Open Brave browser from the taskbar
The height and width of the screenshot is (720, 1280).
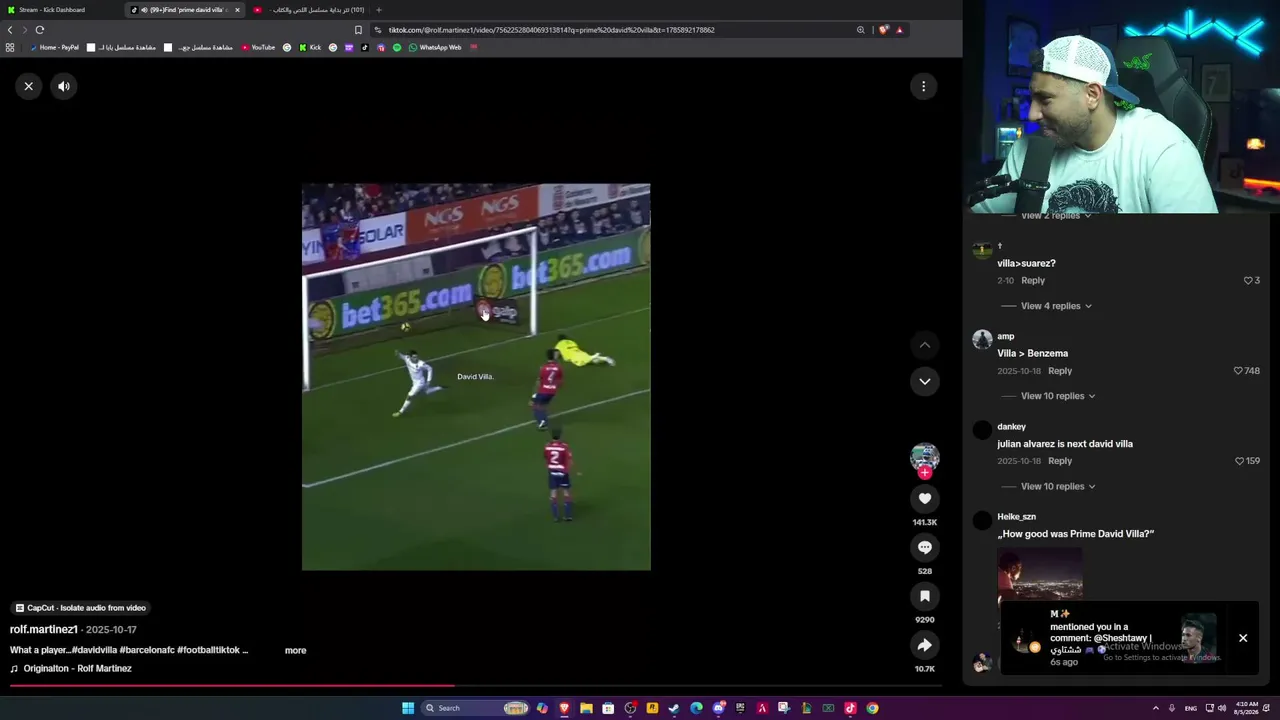coord(564,708)
